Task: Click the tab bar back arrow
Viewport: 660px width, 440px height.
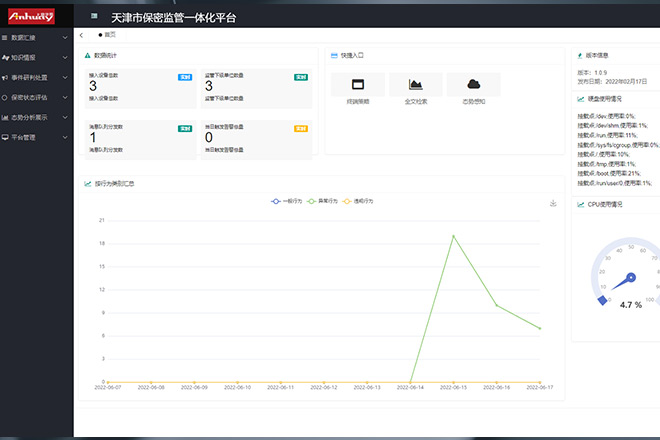Action: [x=80, y=34]
